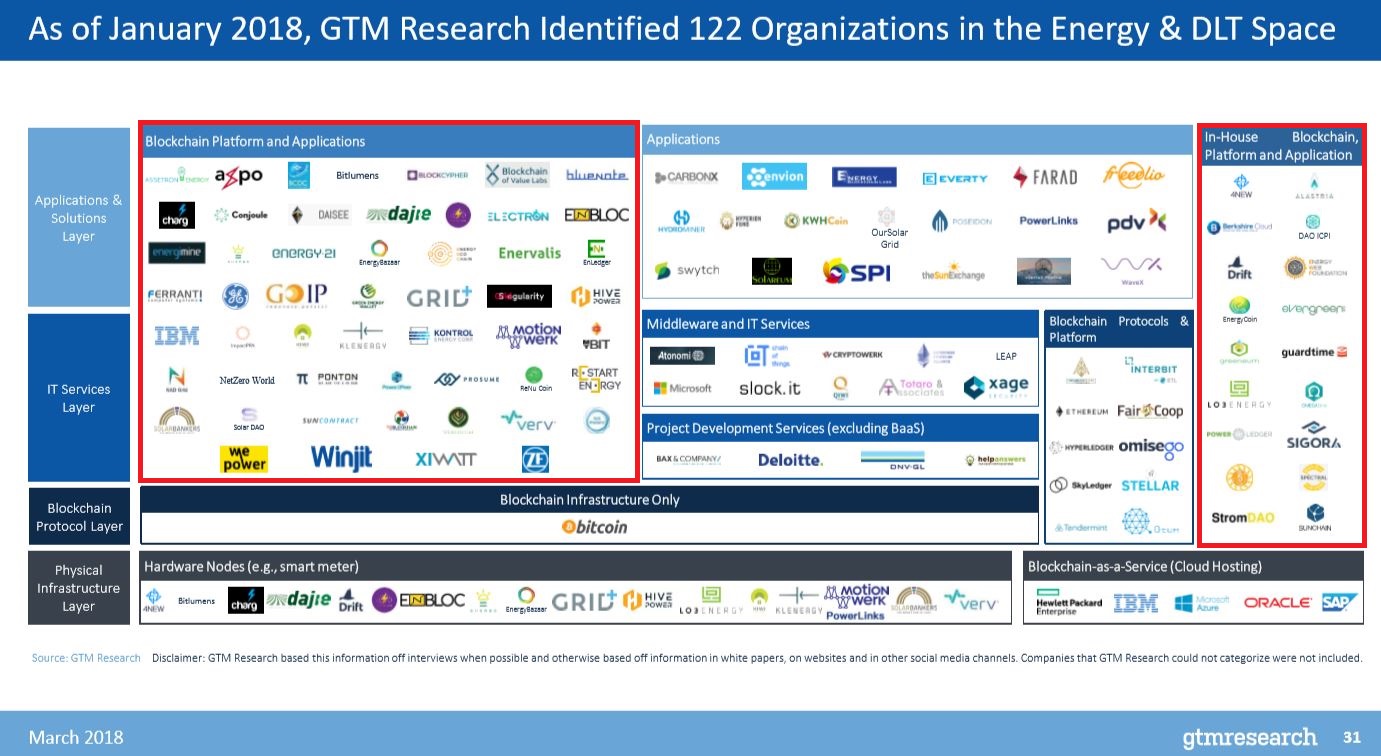Click the XIWATT logo

coord(445,459)
